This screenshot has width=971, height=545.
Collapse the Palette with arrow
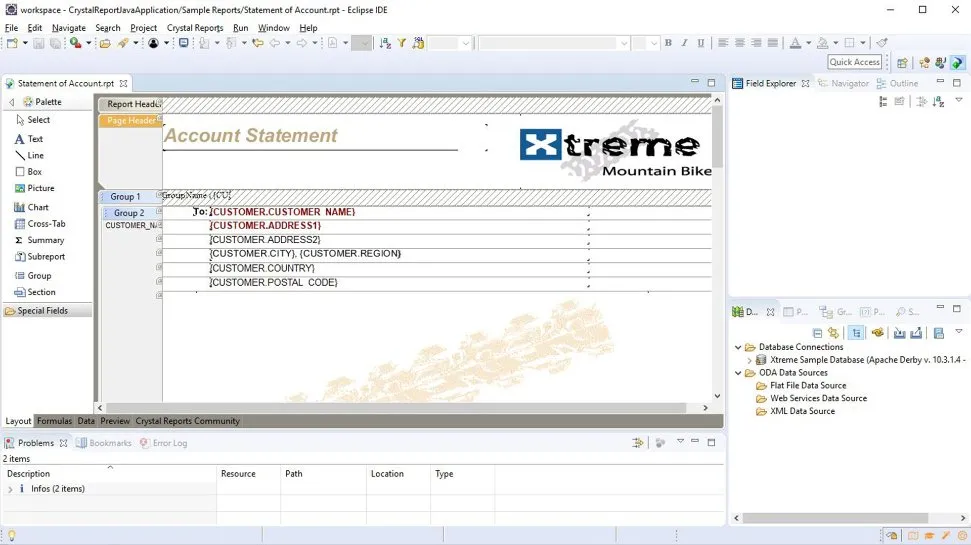pyautogui.click(x=11, y=102)
